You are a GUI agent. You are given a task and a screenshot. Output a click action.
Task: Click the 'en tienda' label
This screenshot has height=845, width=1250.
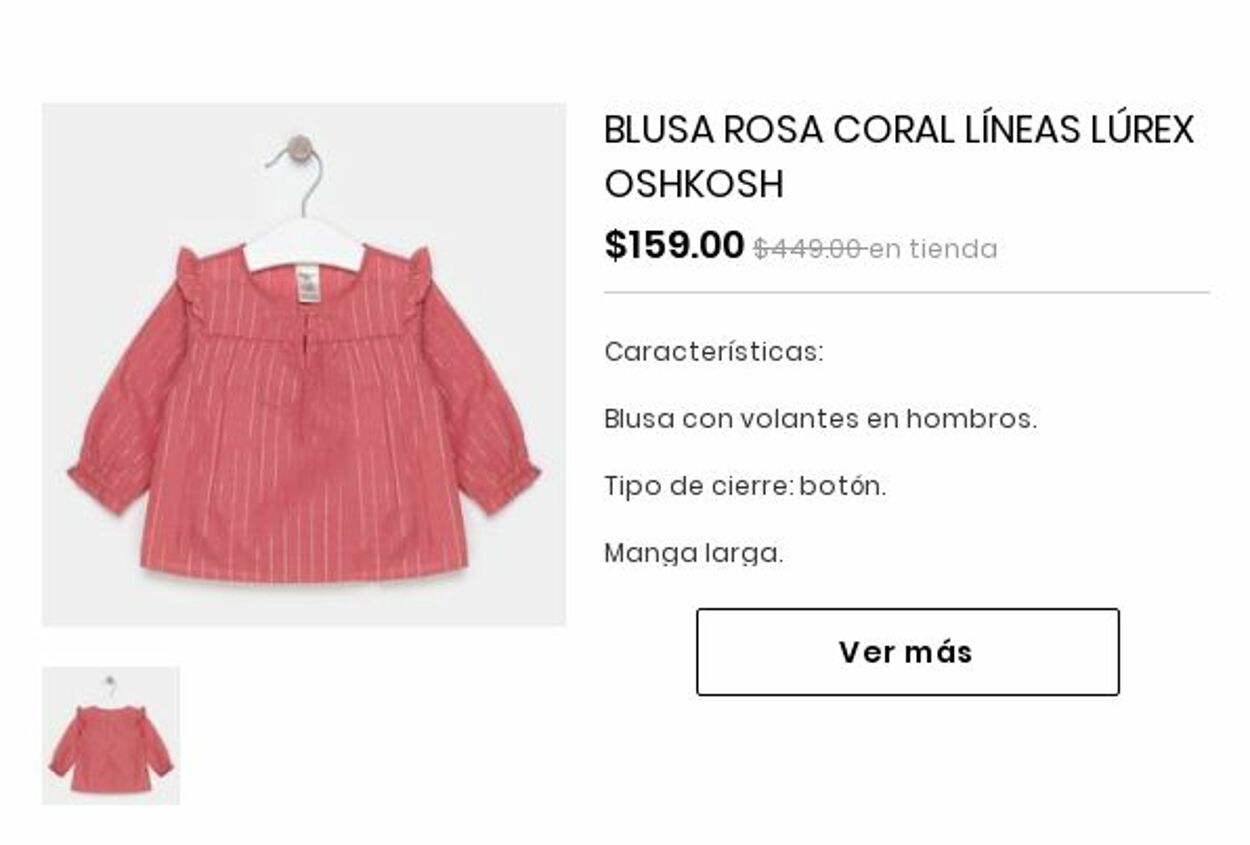(933, 249)
